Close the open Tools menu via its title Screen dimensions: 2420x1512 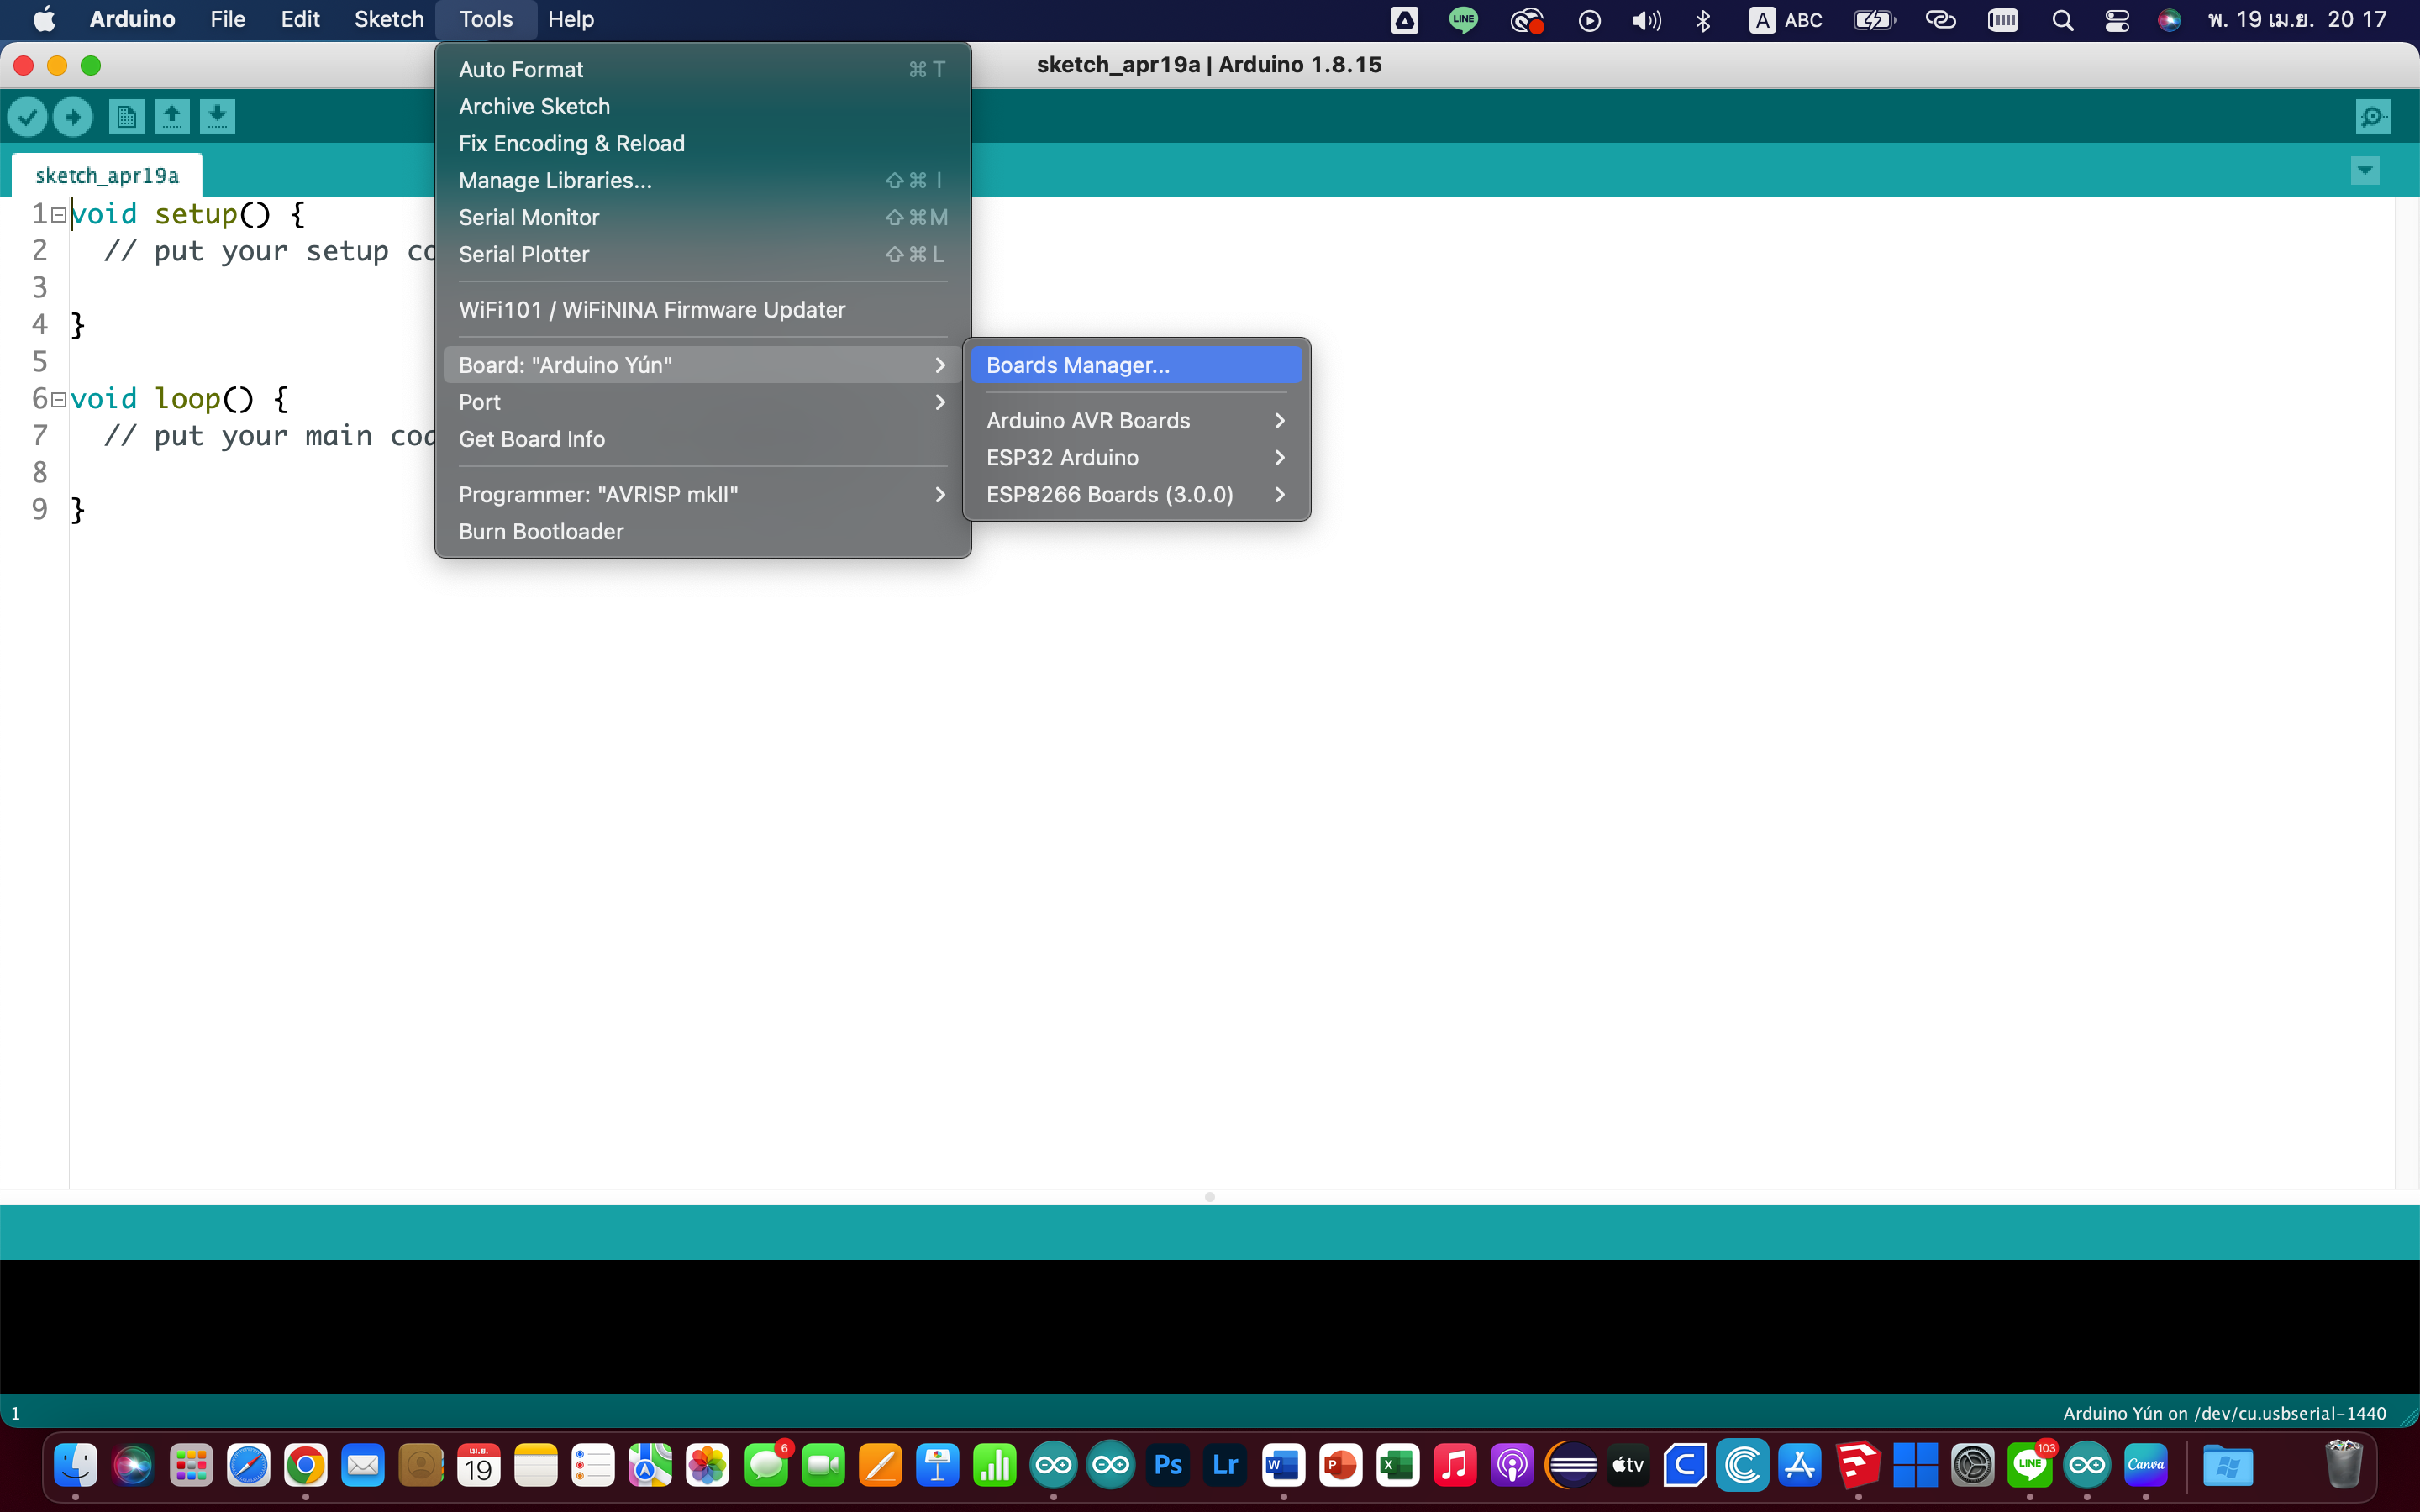coord(486,19)
